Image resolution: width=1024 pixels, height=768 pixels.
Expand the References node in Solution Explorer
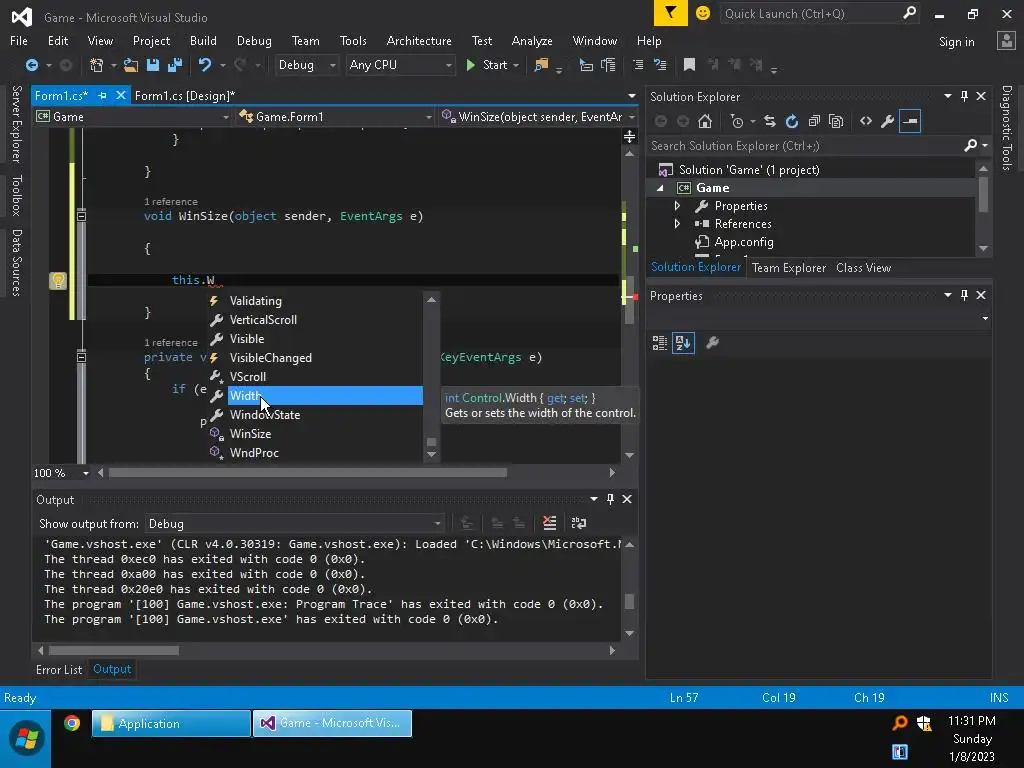pyautogui.click(x=677, y=223)
